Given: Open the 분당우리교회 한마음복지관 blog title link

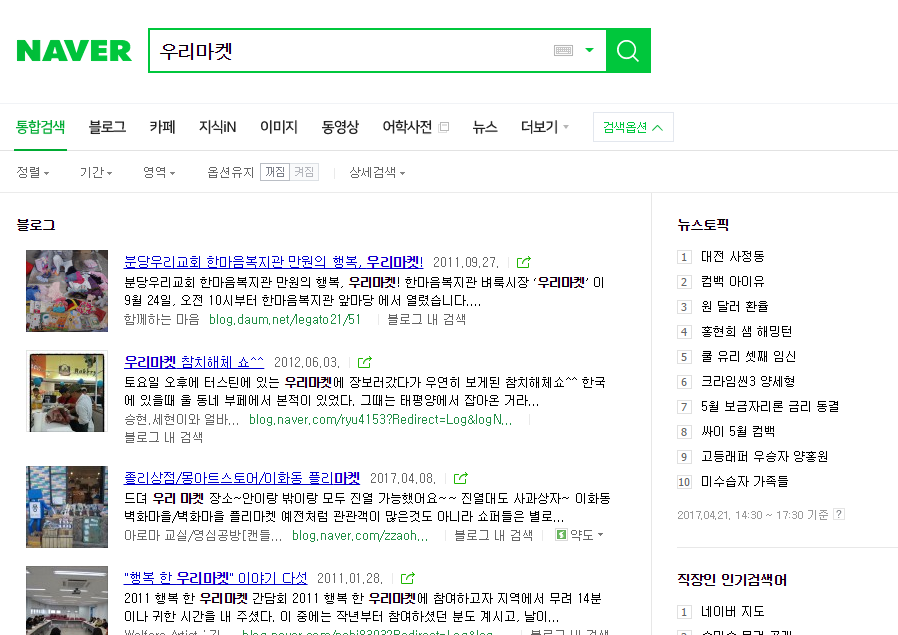Looking at the screenshot, I should click(x=274, y=262).
